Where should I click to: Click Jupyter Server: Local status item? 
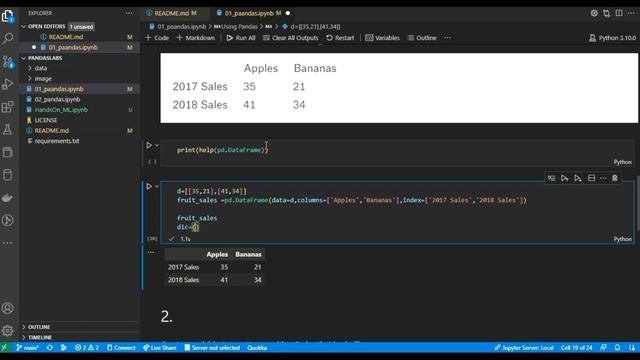tap(524, 348)
